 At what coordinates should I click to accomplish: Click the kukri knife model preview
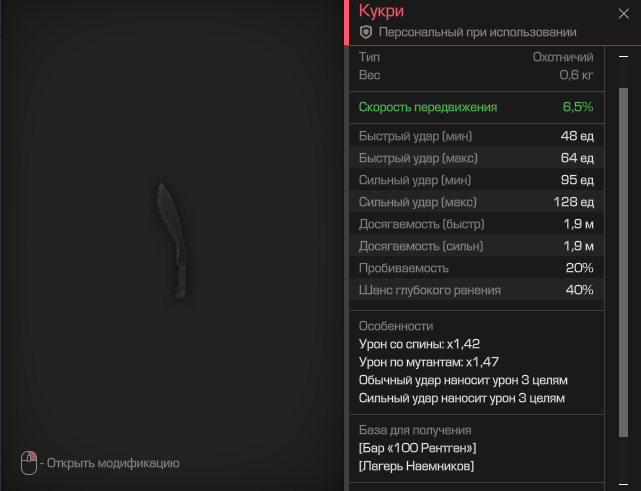coord(172,241)
